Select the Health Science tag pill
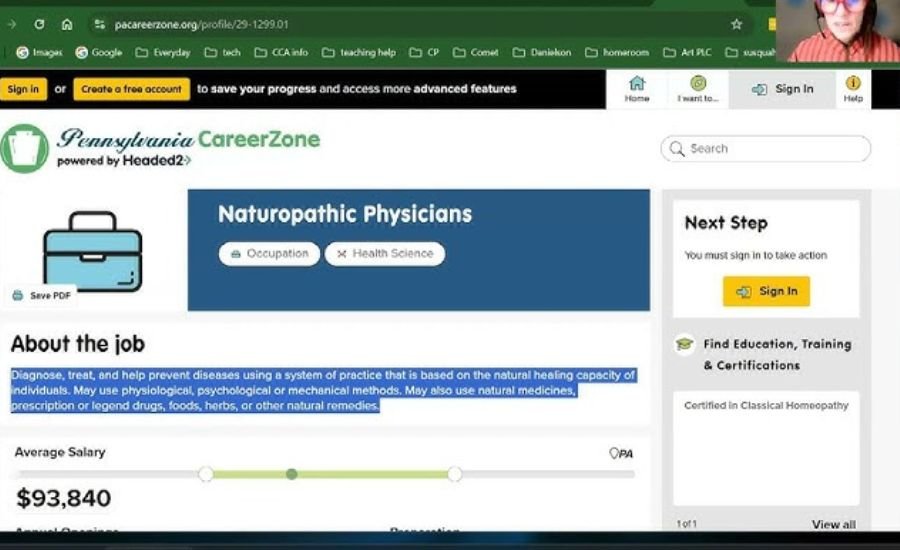The image size is (900, 550). [x=385, y=253]
